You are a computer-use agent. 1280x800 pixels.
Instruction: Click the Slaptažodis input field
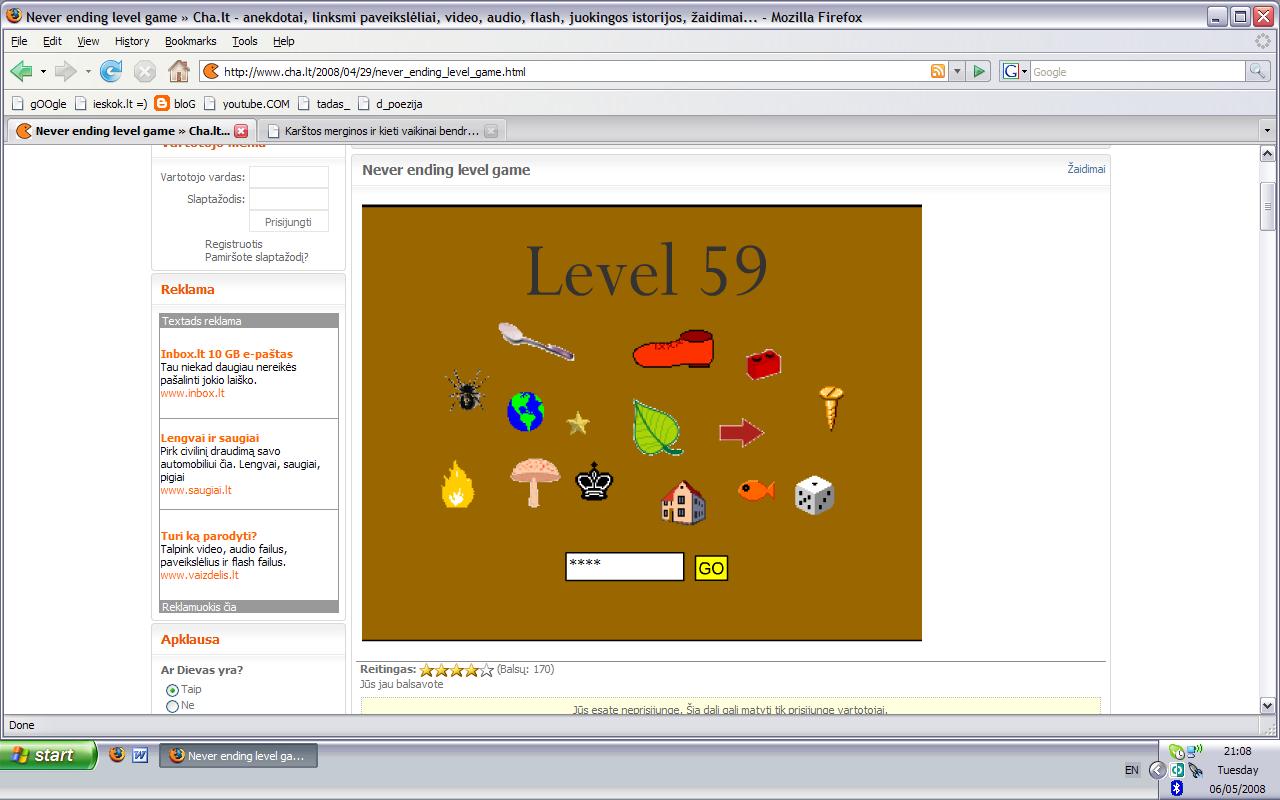coord(288,199)
